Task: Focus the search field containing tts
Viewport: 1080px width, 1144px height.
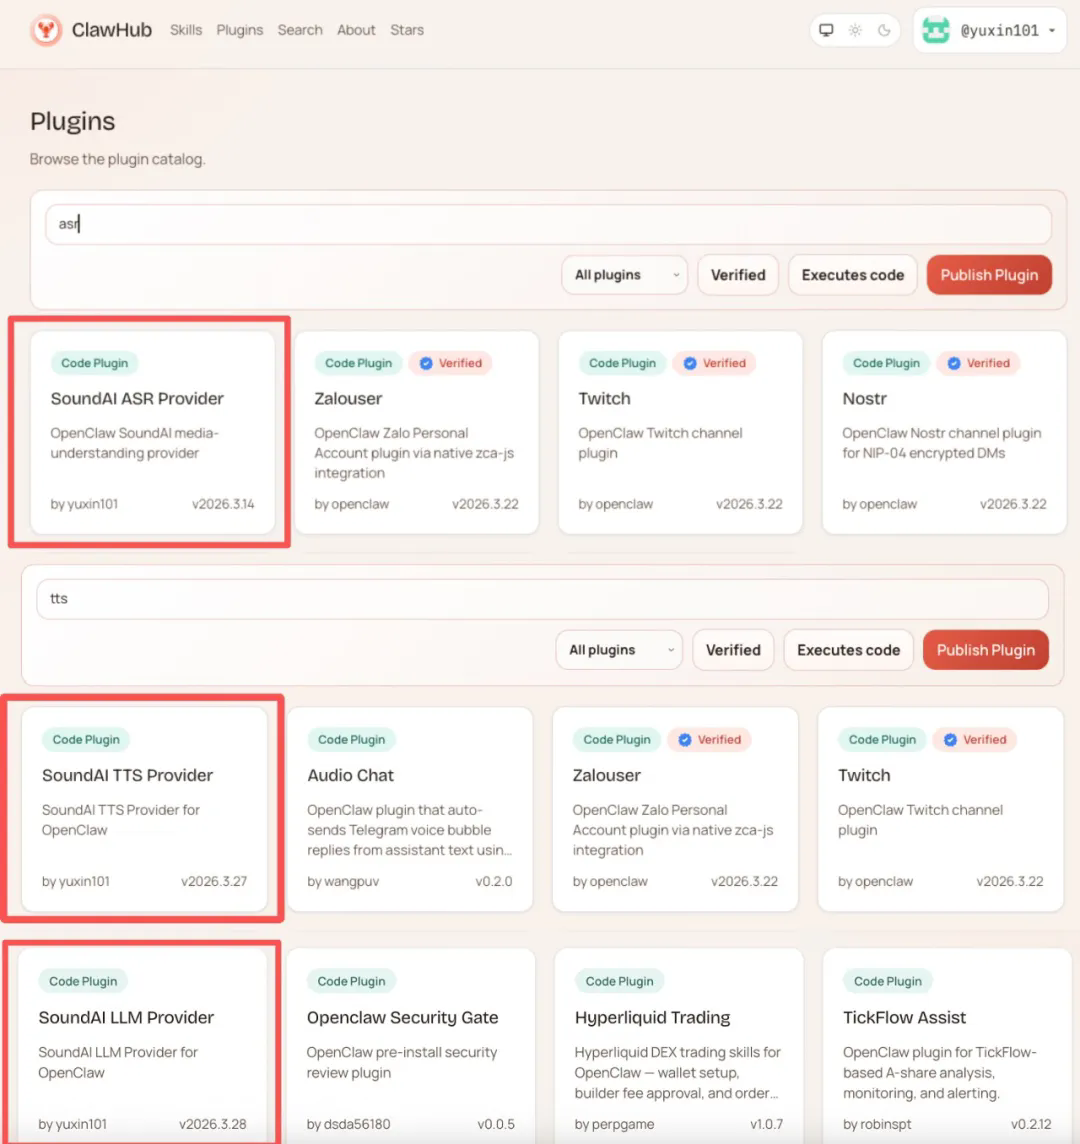Action: click(542, 599)
